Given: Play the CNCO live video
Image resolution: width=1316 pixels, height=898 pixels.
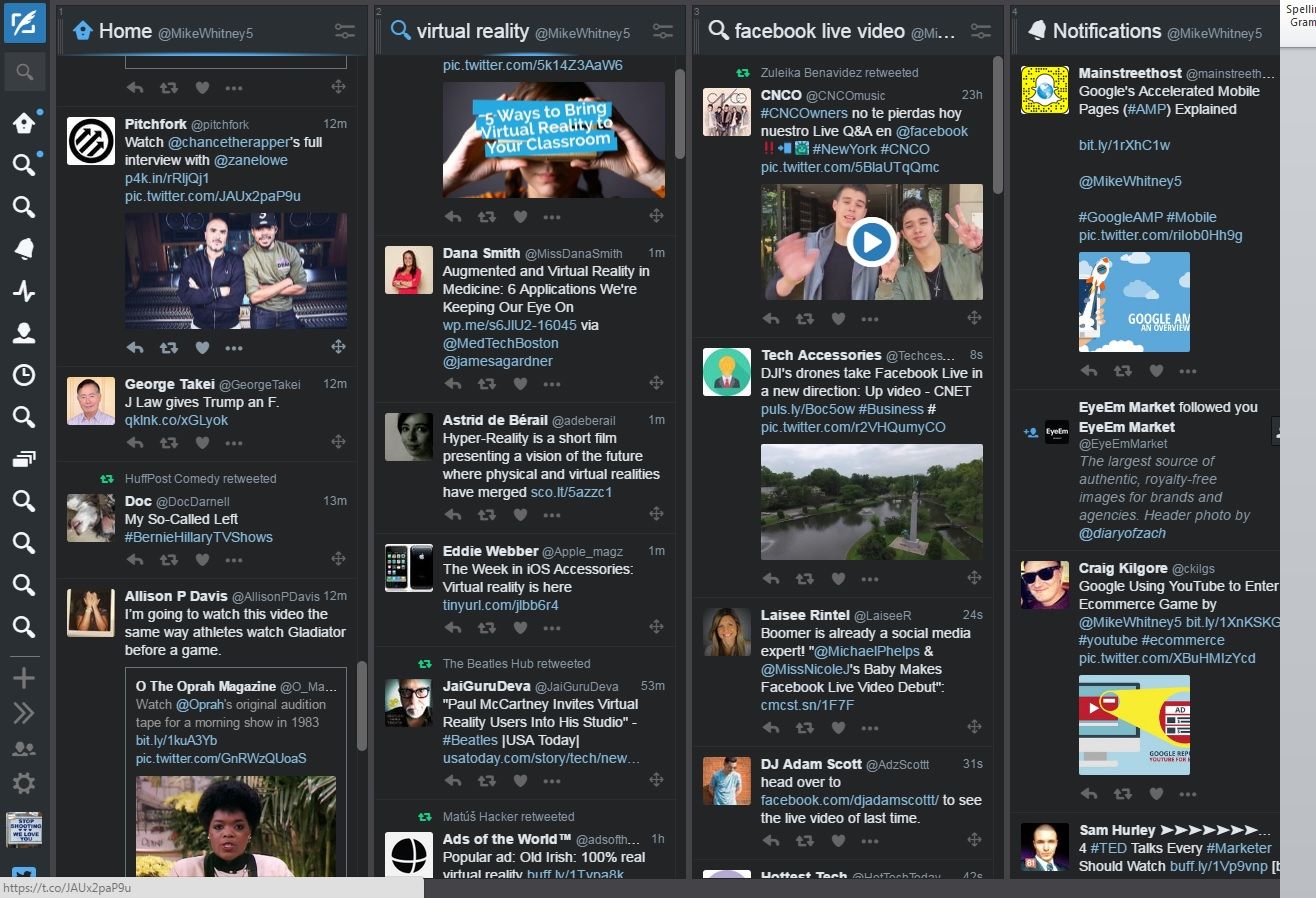Looking at the screenshot, I should coord(871,242).
